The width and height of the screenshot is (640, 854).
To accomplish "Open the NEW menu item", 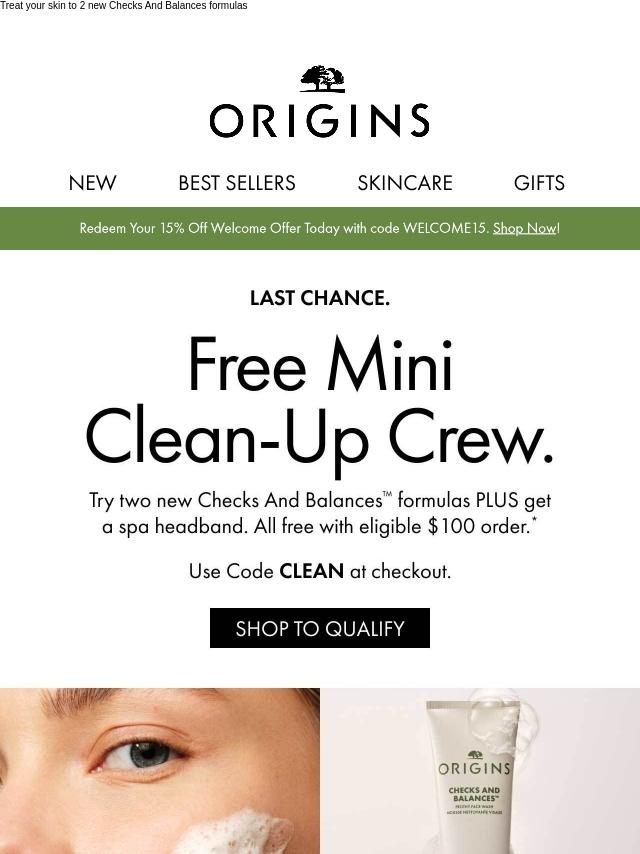I will tap(93, 183).
